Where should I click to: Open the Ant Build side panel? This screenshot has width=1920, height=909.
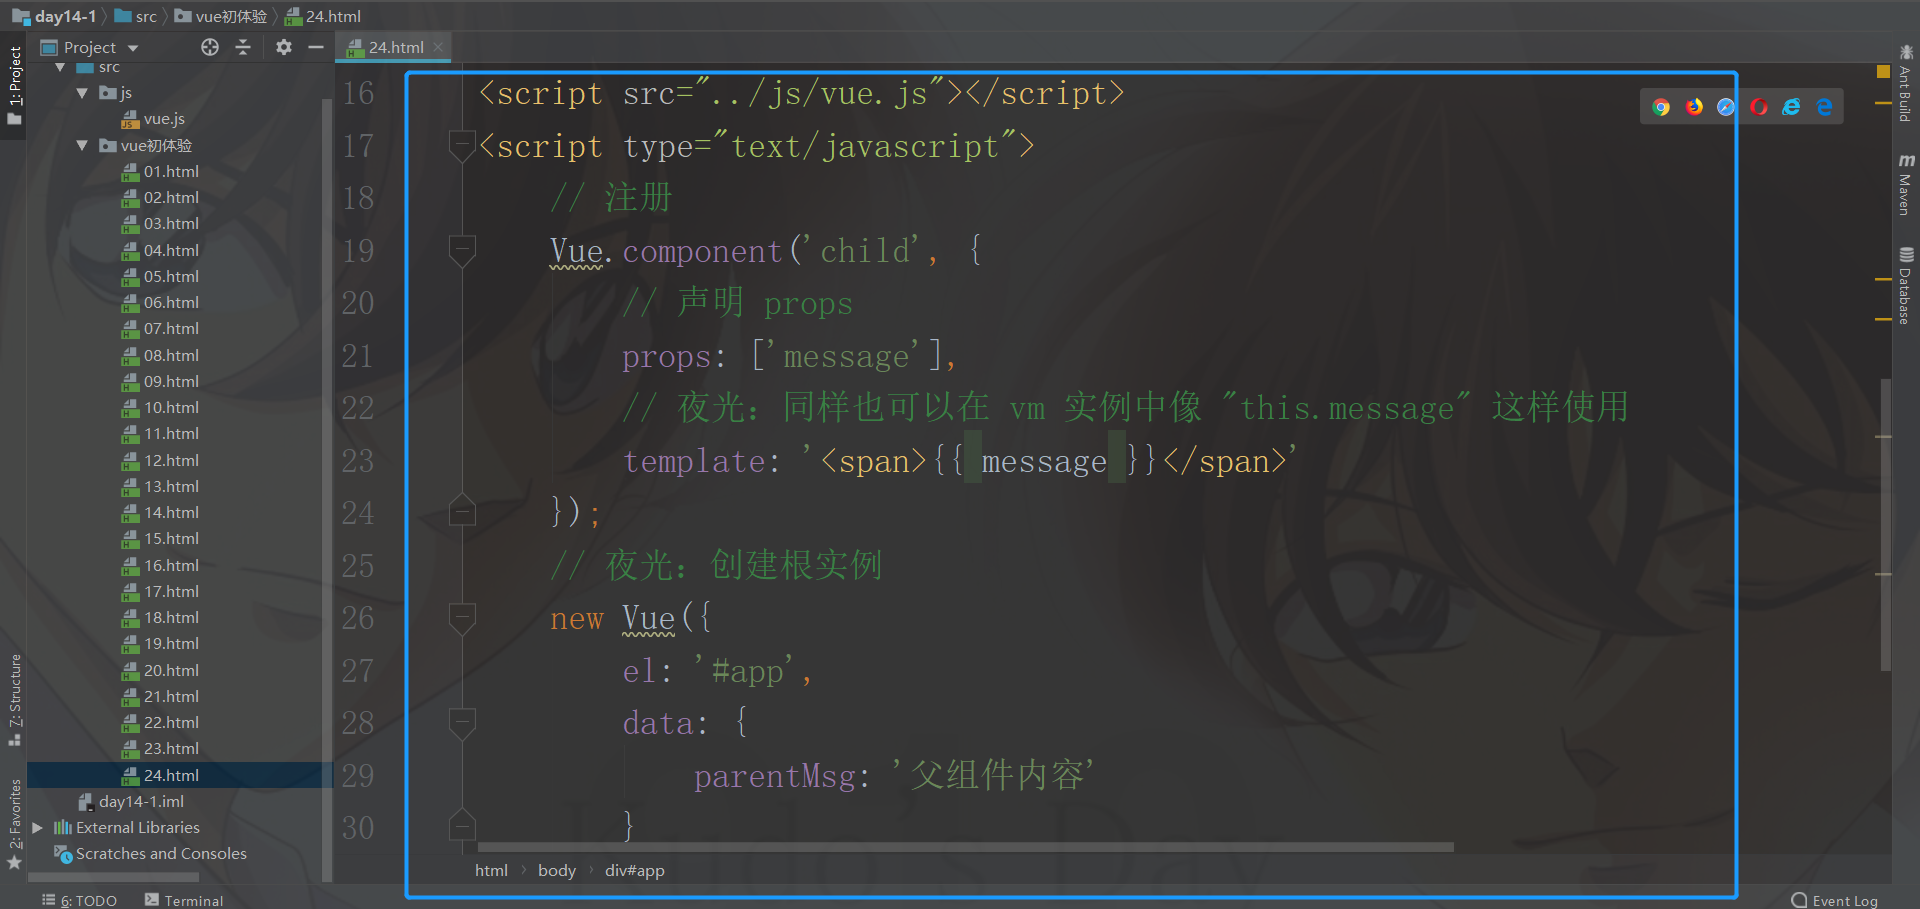[x=1906, y=84]
